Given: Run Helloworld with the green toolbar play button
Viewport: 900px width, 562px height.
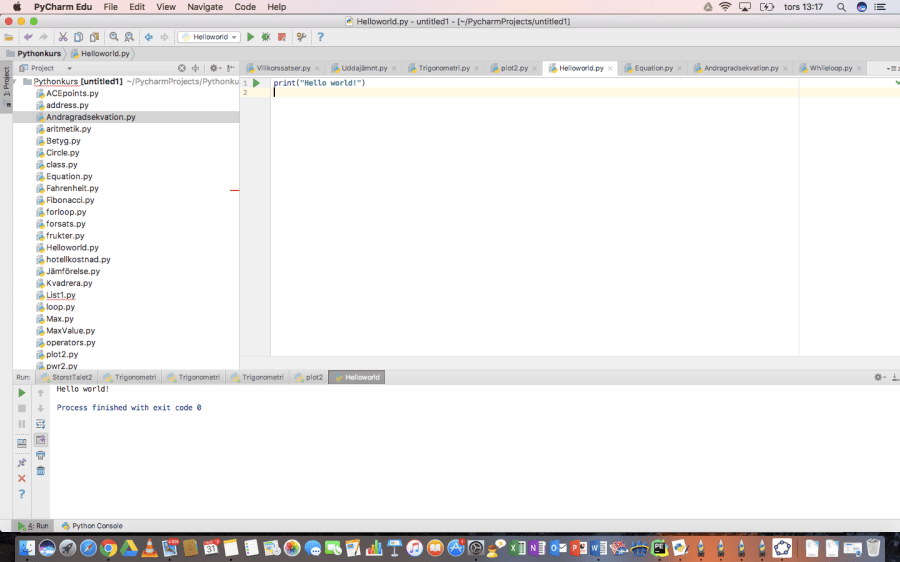Looking at the screenshot, I should 251,37.
